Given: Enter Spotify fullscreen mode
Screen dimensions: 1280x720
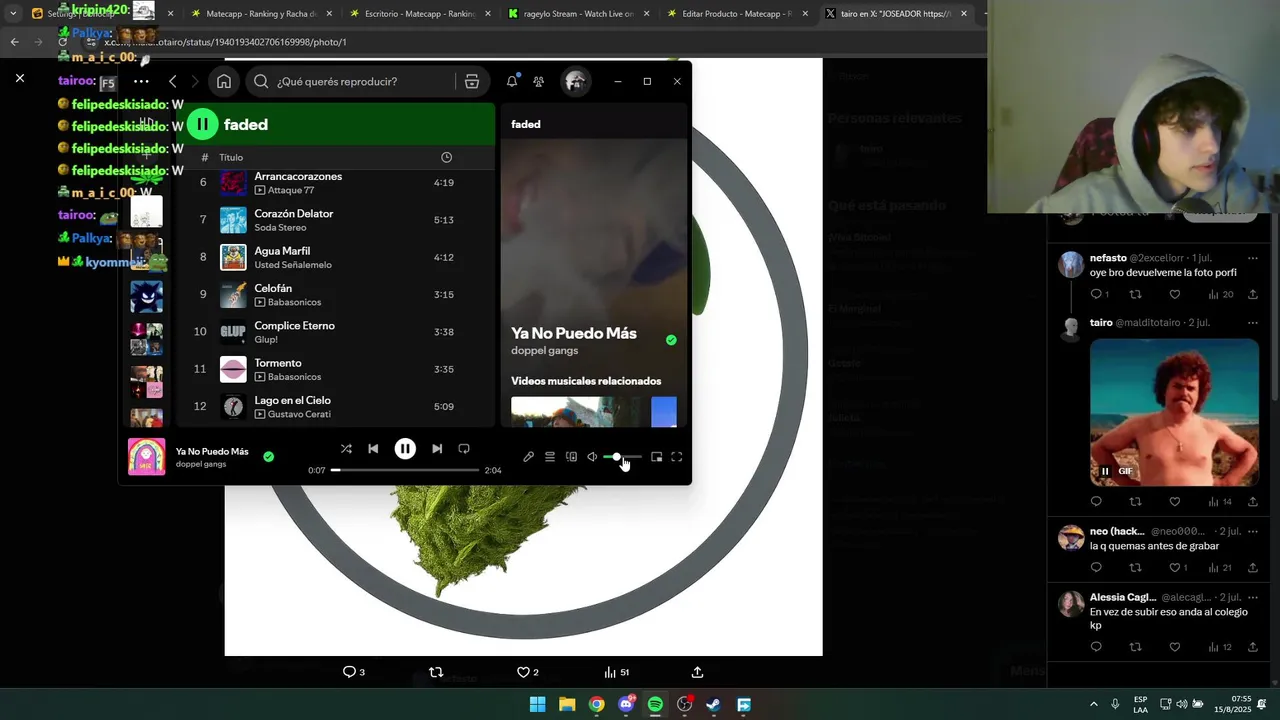Looking at the screenshot, I should click(677, 457).
